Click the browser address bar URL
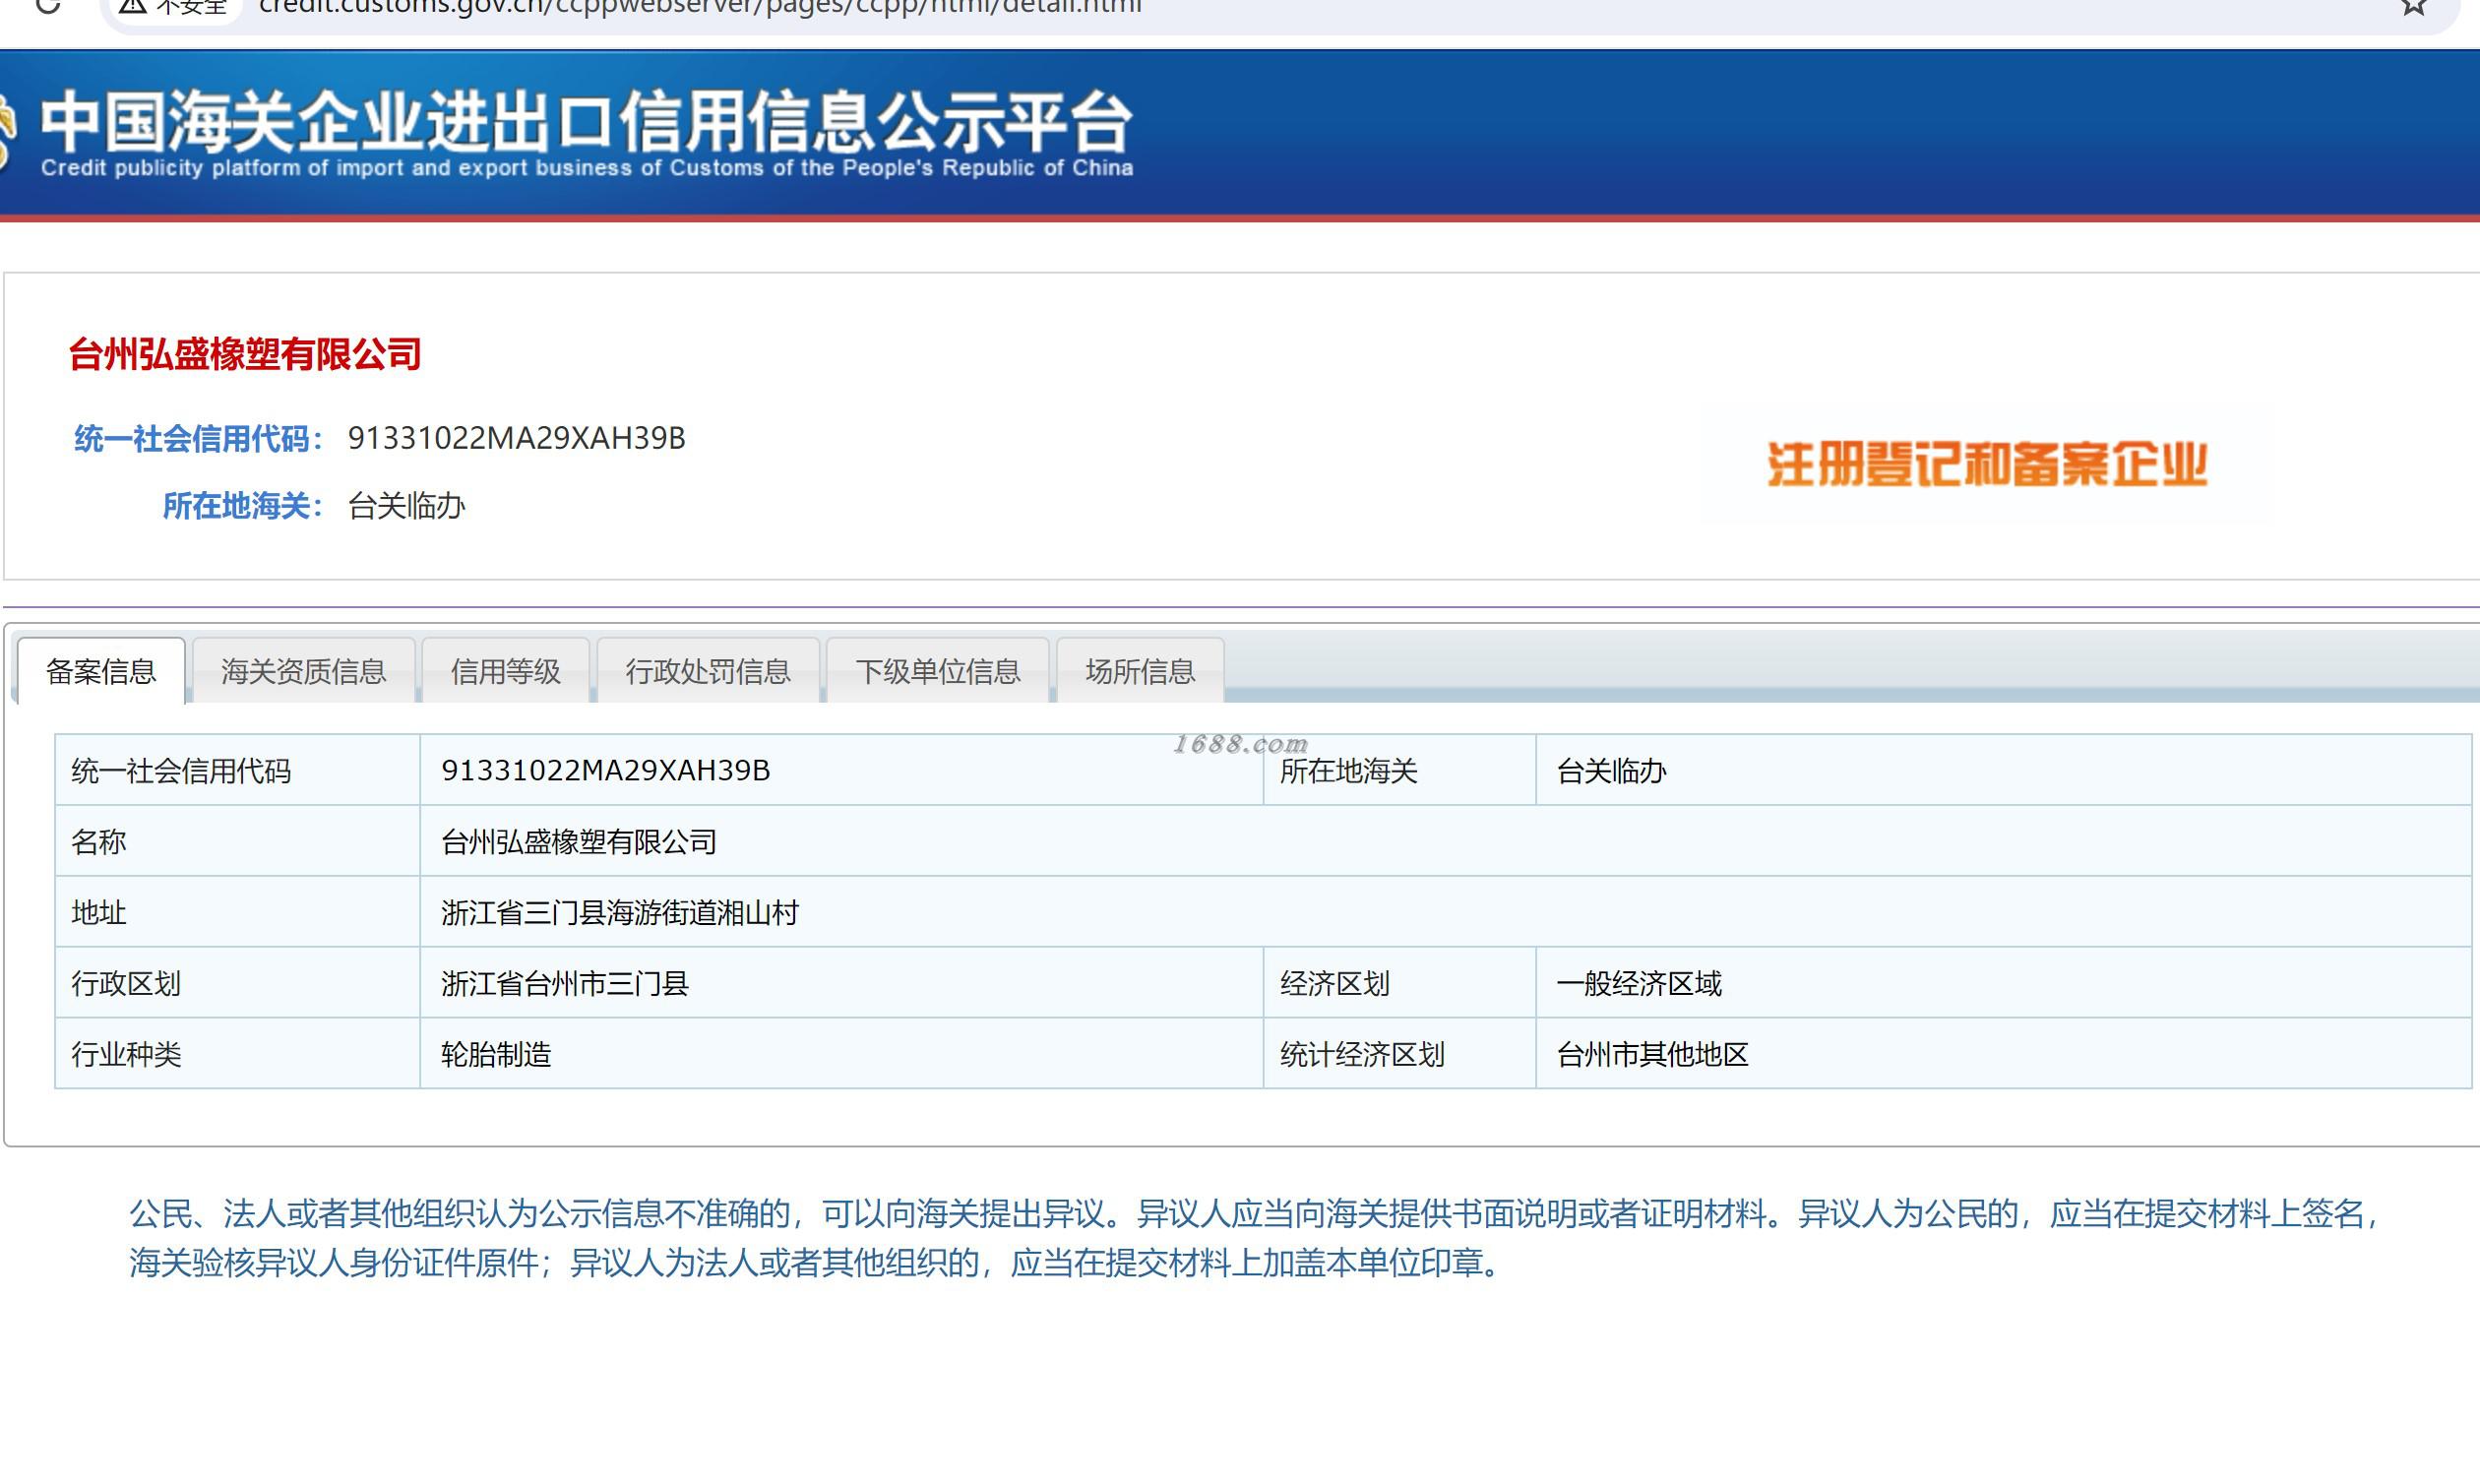 (700, 7)
